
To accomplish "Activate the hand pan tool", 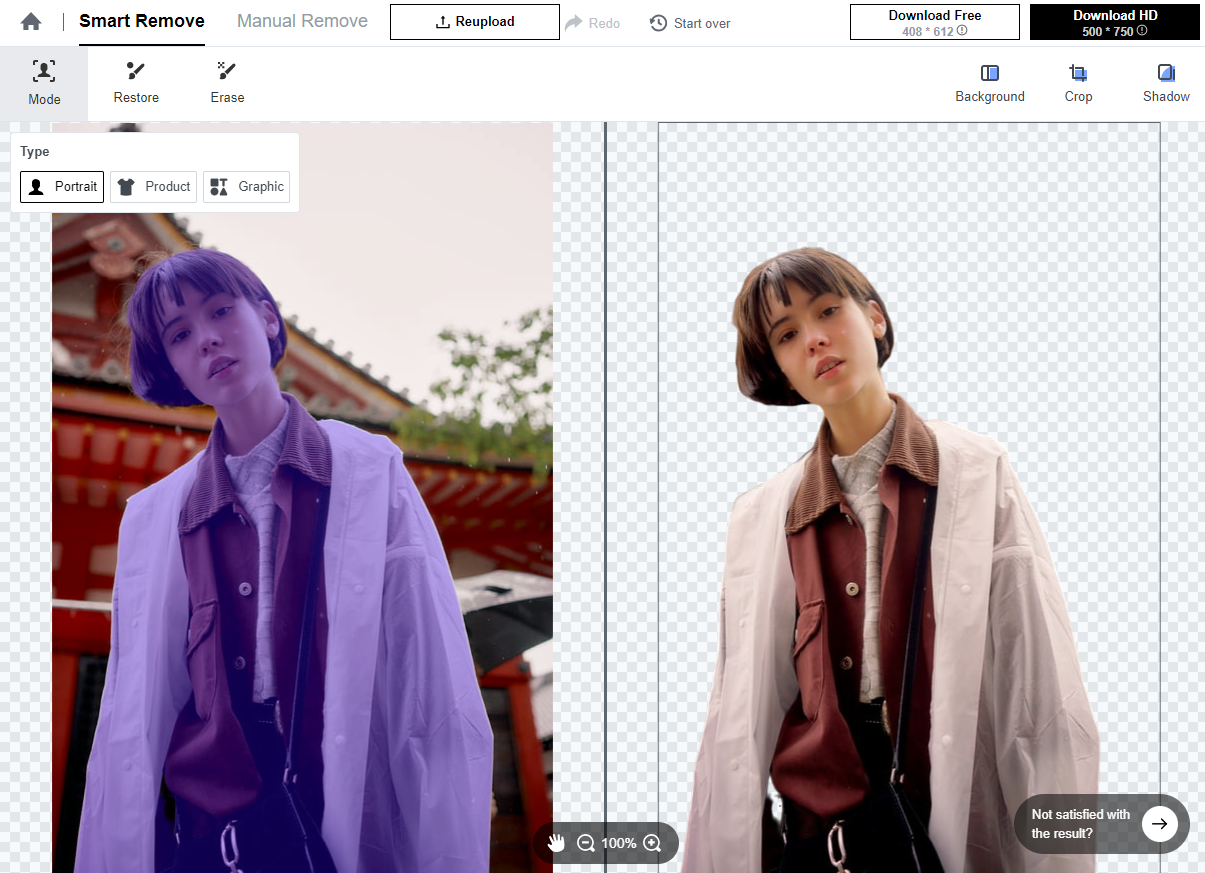I will 557,843.
